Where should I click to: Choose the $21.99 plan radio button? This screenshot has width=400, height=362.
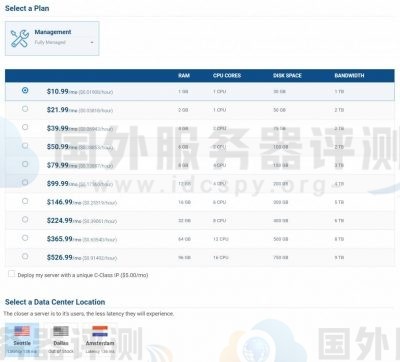[25, 109]
